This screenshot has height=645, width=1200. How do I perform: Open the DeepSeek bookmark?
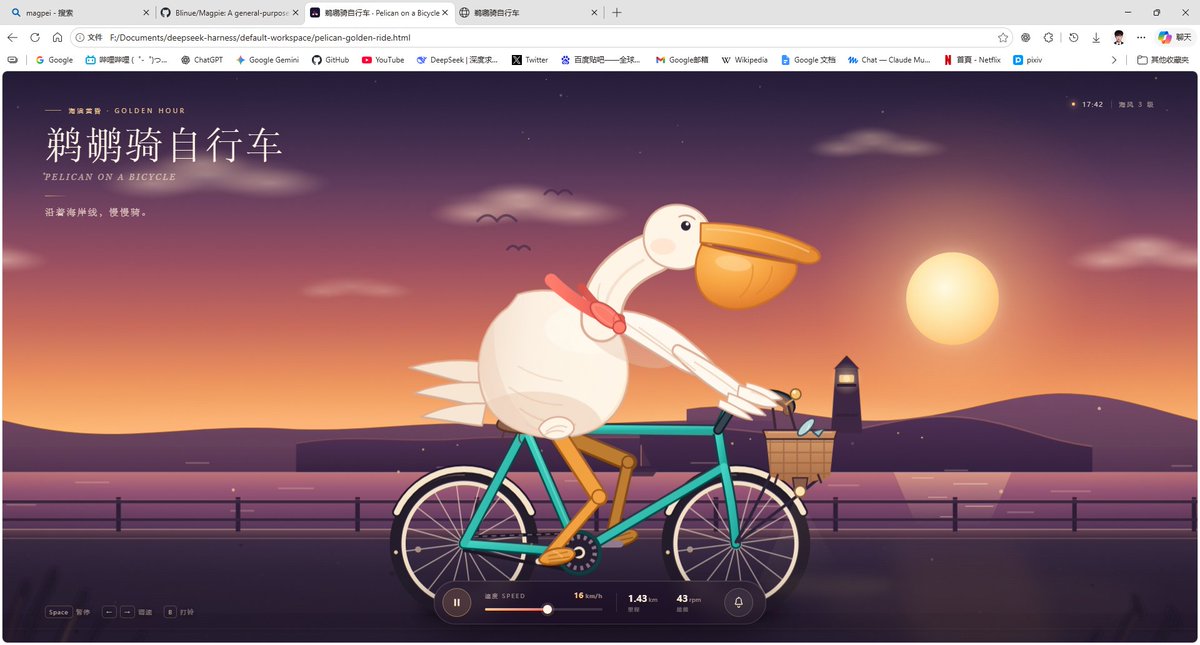(x=457, y=60)
